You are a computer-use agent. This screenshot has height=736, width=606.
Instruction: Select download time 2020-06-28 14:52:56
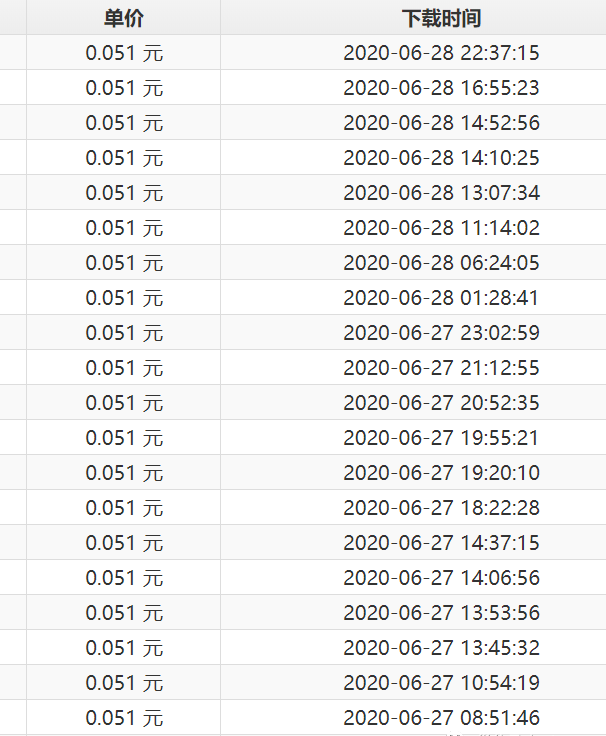pos(441,123)
